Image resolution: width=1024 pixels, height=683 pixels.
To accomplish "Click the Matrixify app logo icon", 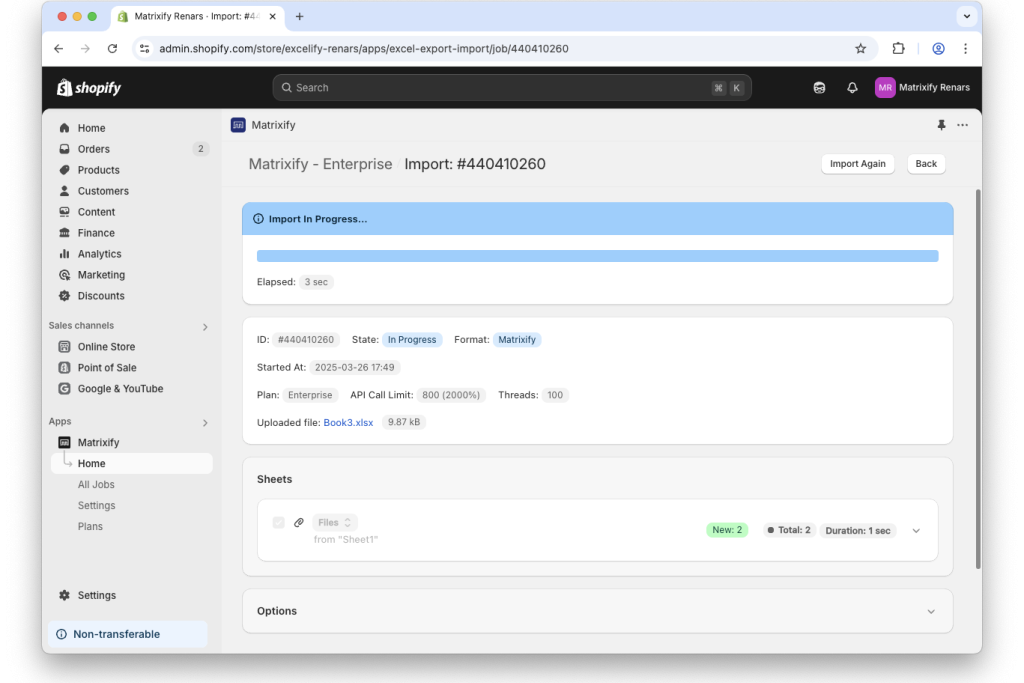I will click(238, 125).
